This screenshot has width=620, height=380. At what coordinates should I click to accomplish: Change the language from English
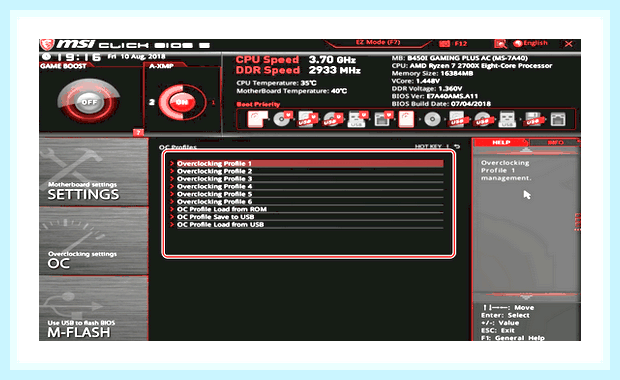click(531, 43)
